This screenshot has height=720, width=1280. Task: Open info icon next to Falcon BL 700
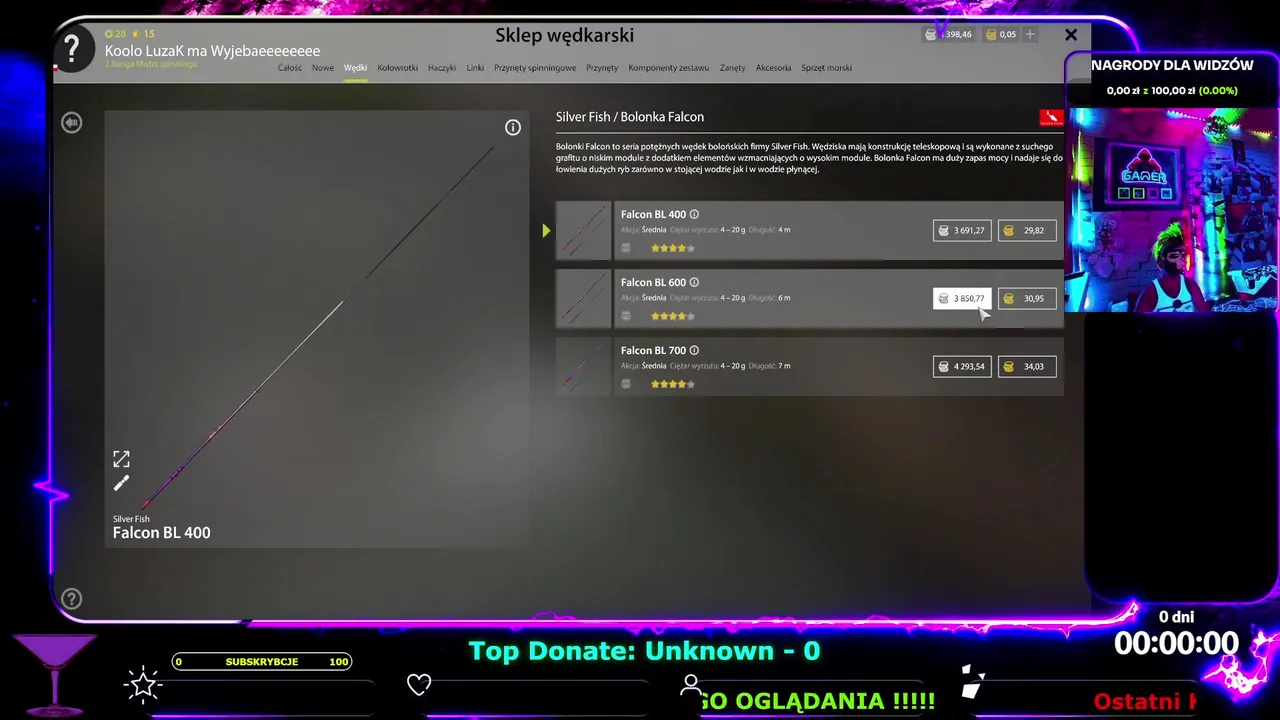694,350
